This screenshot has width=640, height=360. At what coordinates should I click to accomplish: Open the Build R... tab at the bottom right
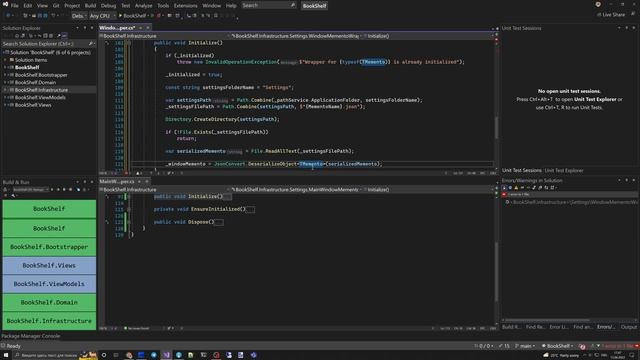[511, 327]
